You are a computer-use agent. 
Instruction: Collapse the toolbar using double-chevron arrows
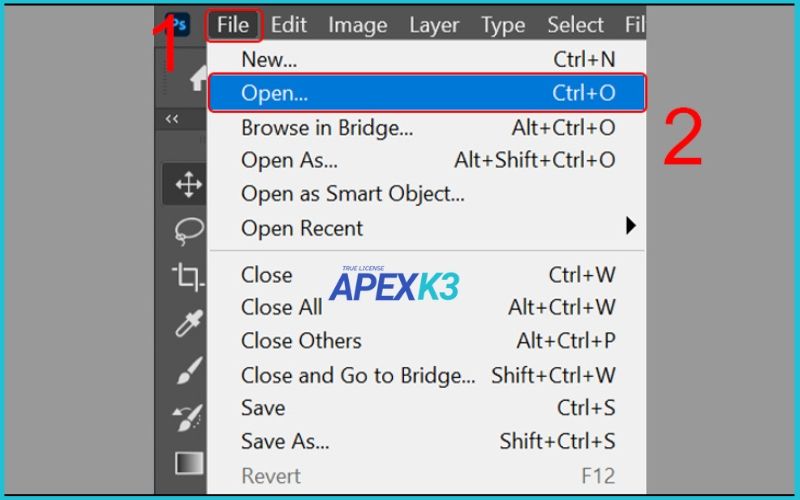(x=172, y=119)
